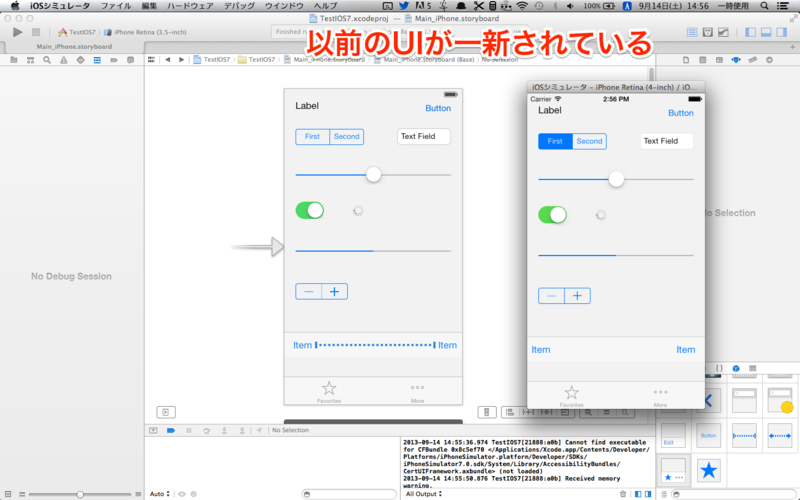Click the simulate location arrow in debug bar
The height and width of the screenshot is (500, 800).
coord(259,430)
